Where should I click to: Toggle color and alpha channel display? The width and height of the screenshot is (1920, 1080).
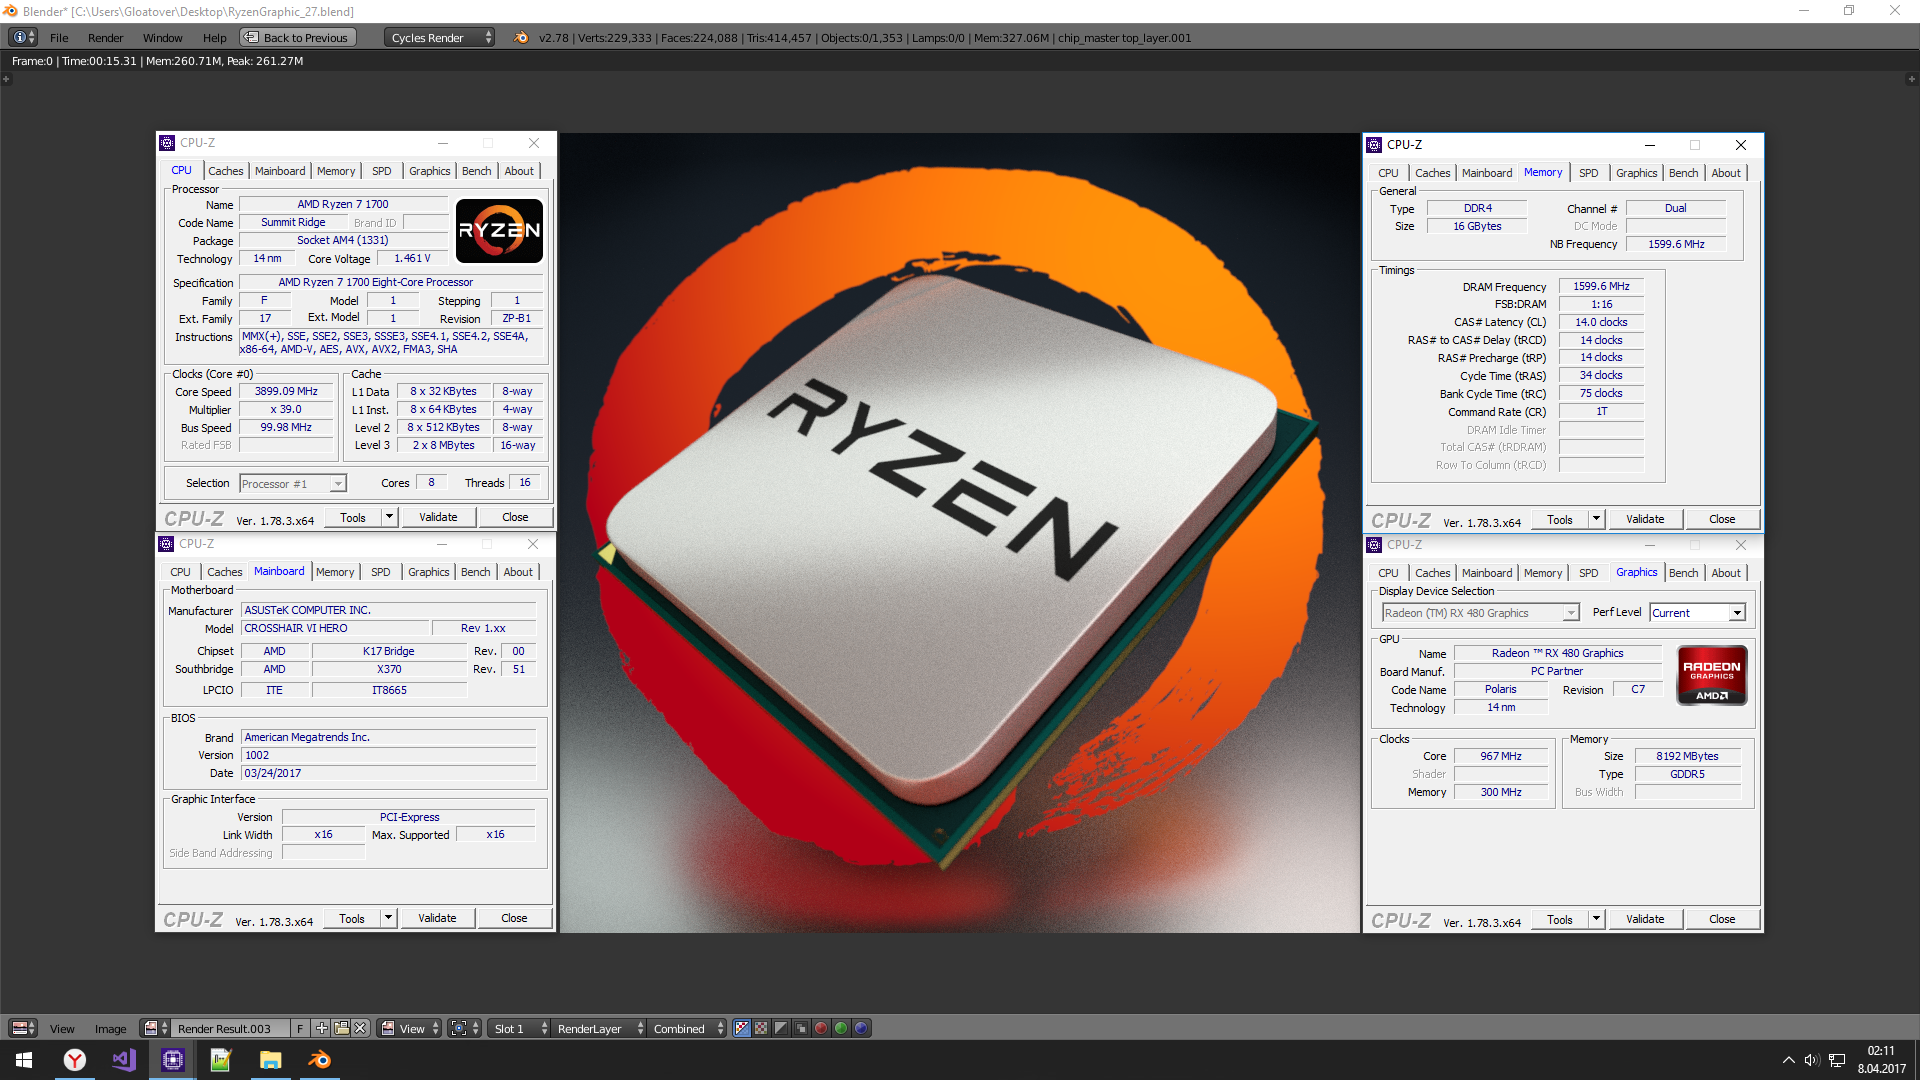pos(741,1028)
